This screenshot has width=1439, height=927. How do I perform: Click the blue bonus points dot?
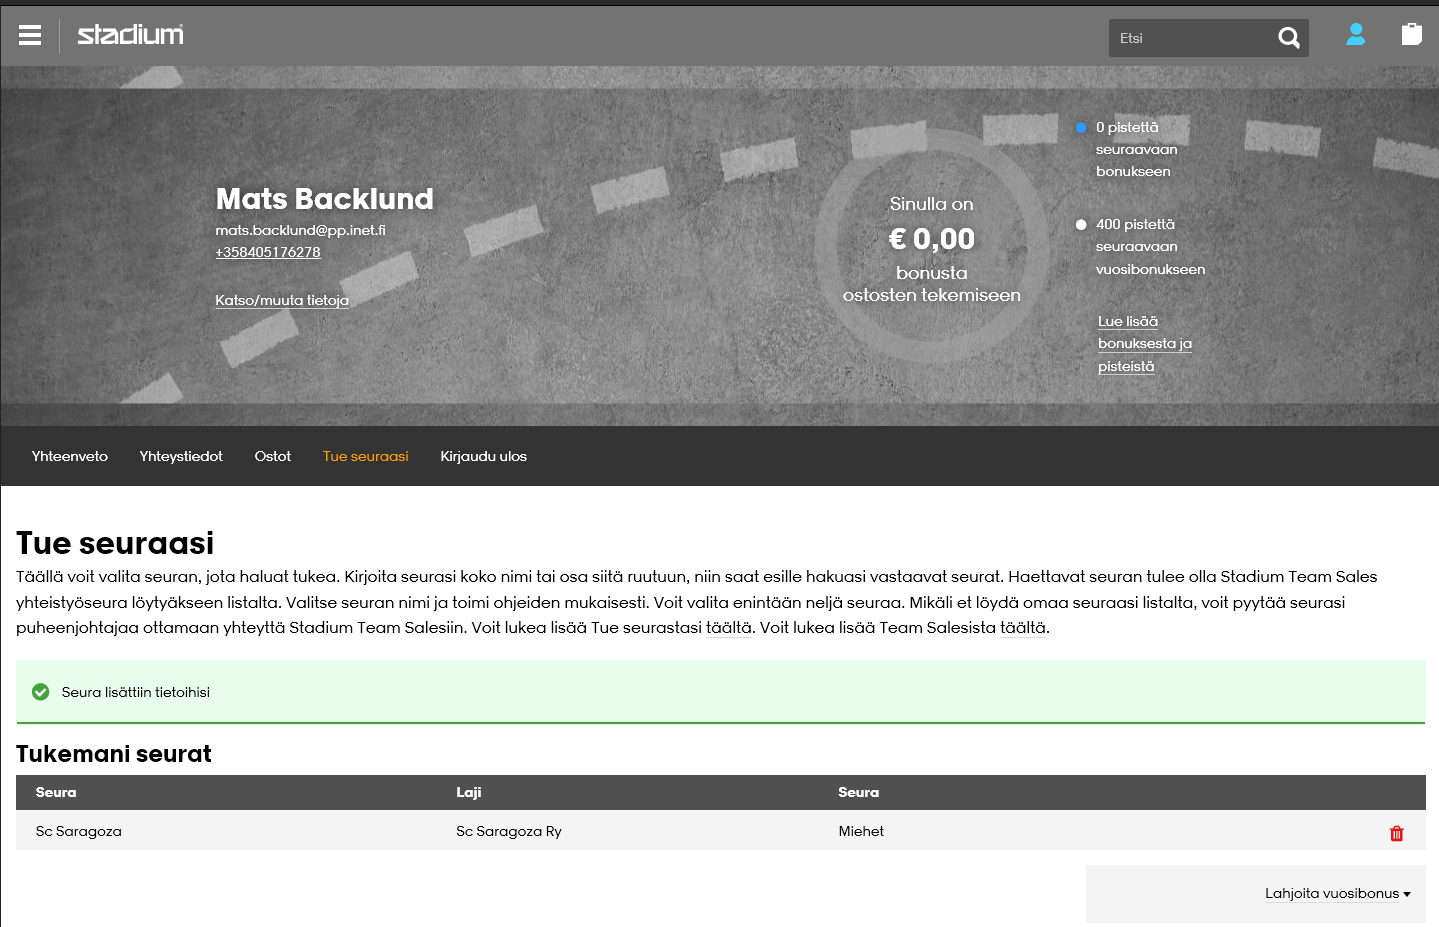pos(1081,128)
